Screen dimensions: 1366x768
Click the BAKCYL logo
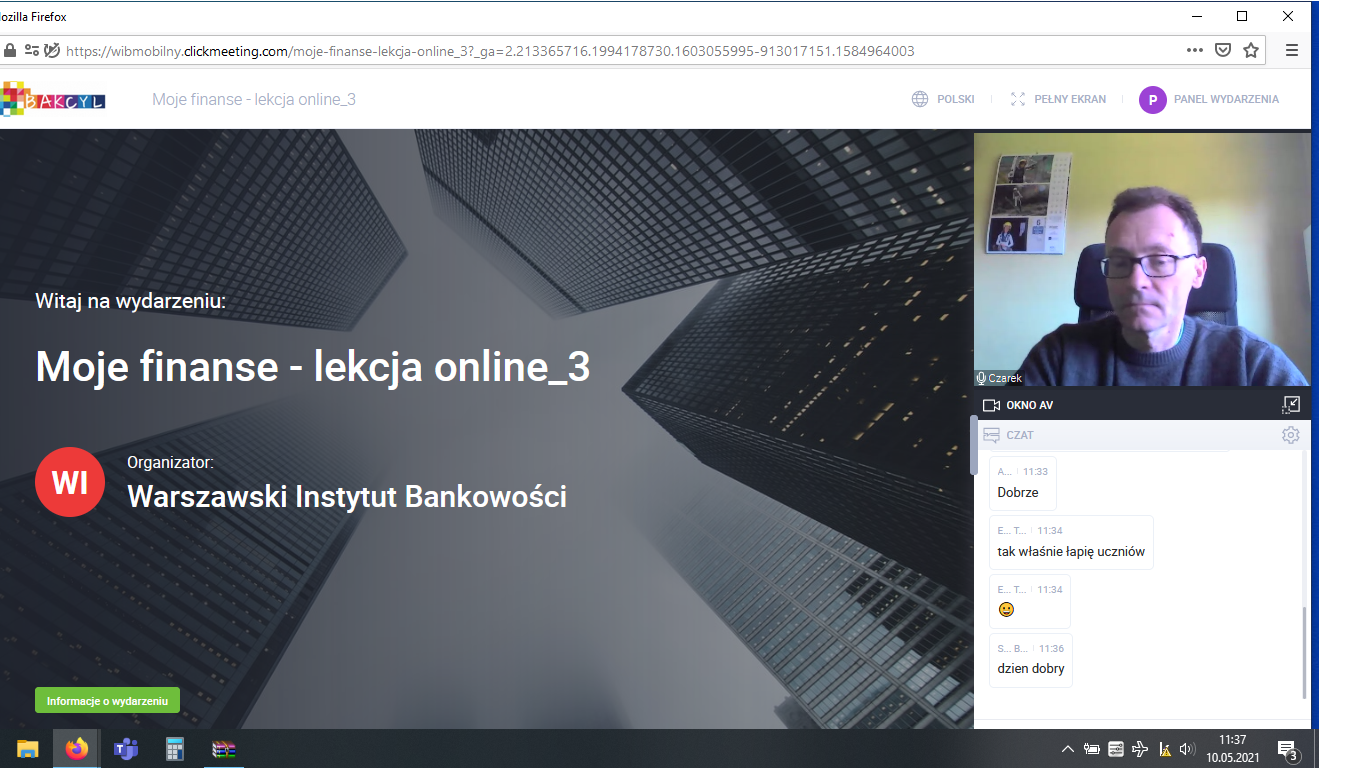click(52, 99)
